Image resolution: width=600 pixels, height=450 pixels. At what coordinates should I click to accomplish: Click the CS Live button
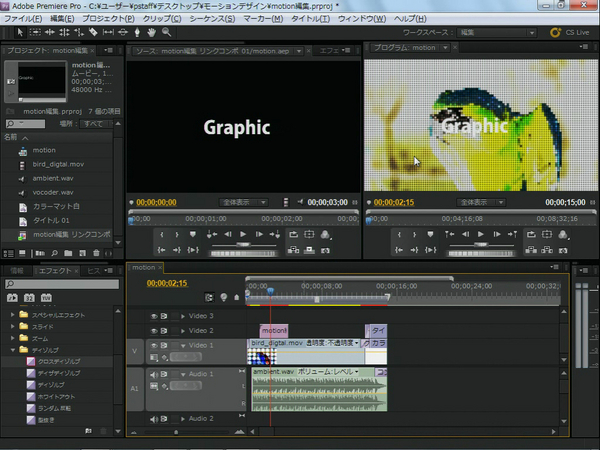click(x=571, y=32)
